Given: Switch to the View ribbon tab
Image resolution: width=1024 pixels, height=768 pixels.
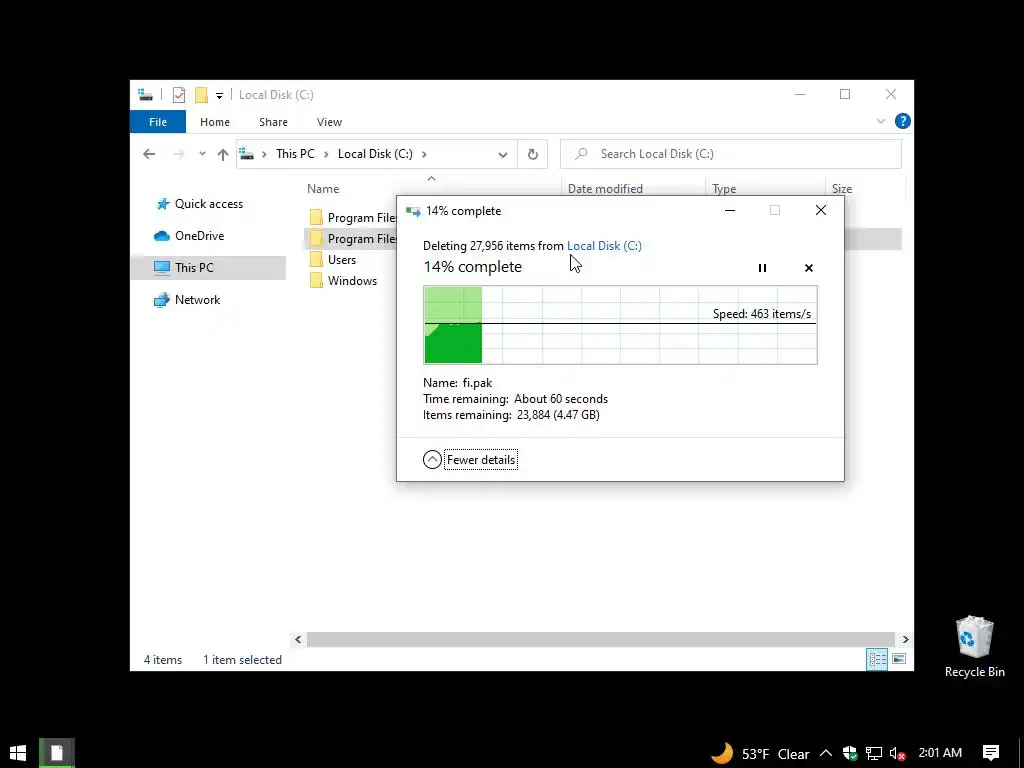Looking at the screenshot, I should tap(329, 122).
